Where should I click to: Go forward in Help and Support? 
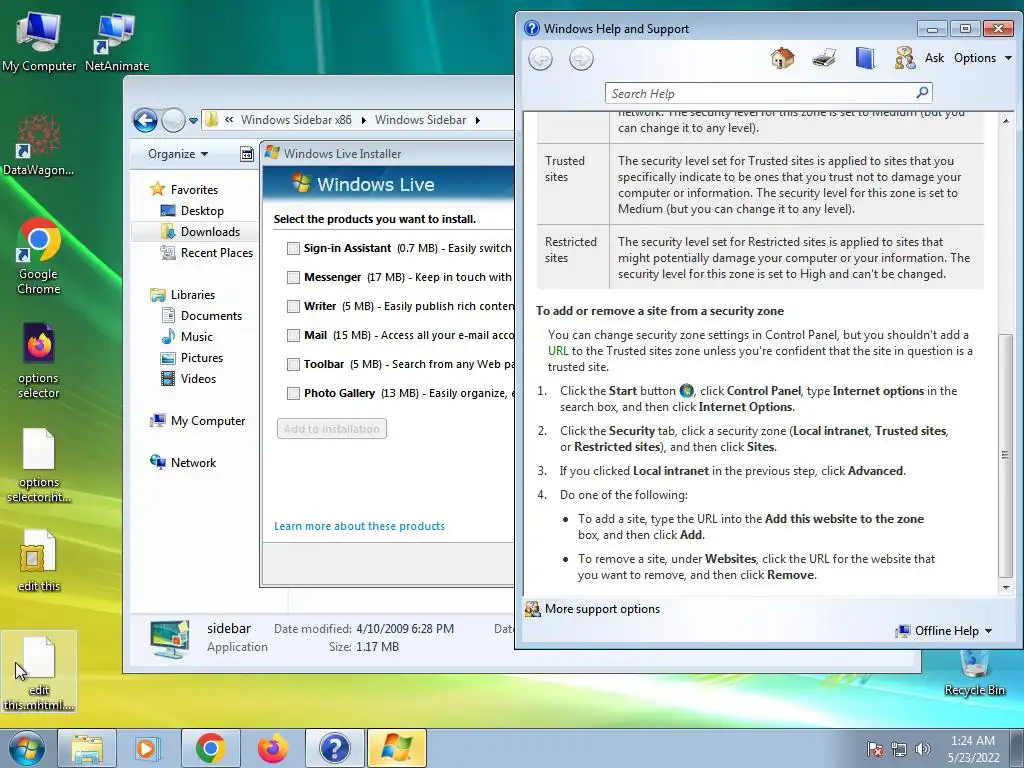click(x=581, y=59)
